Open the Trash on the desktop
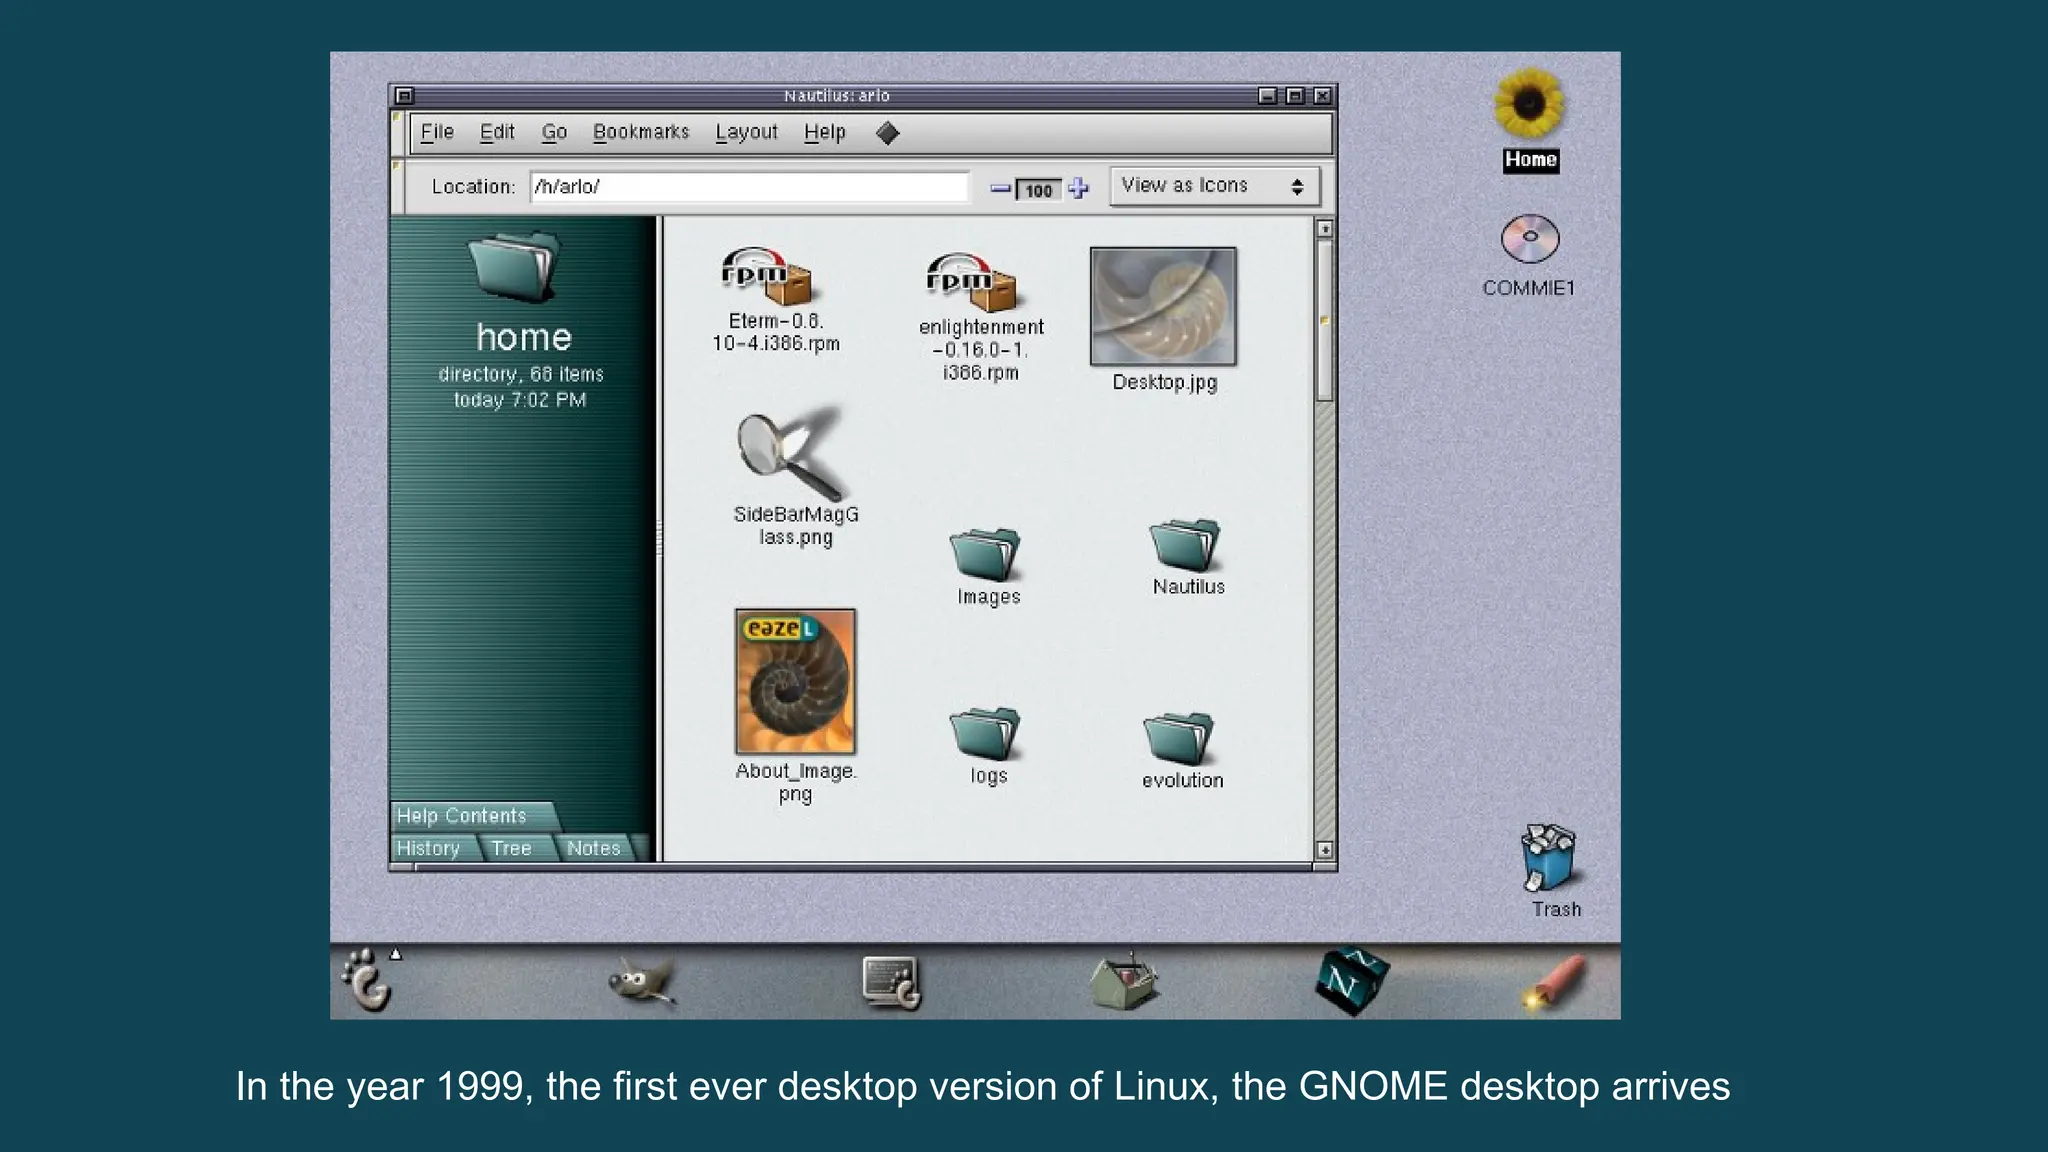 coord(1549,857)
